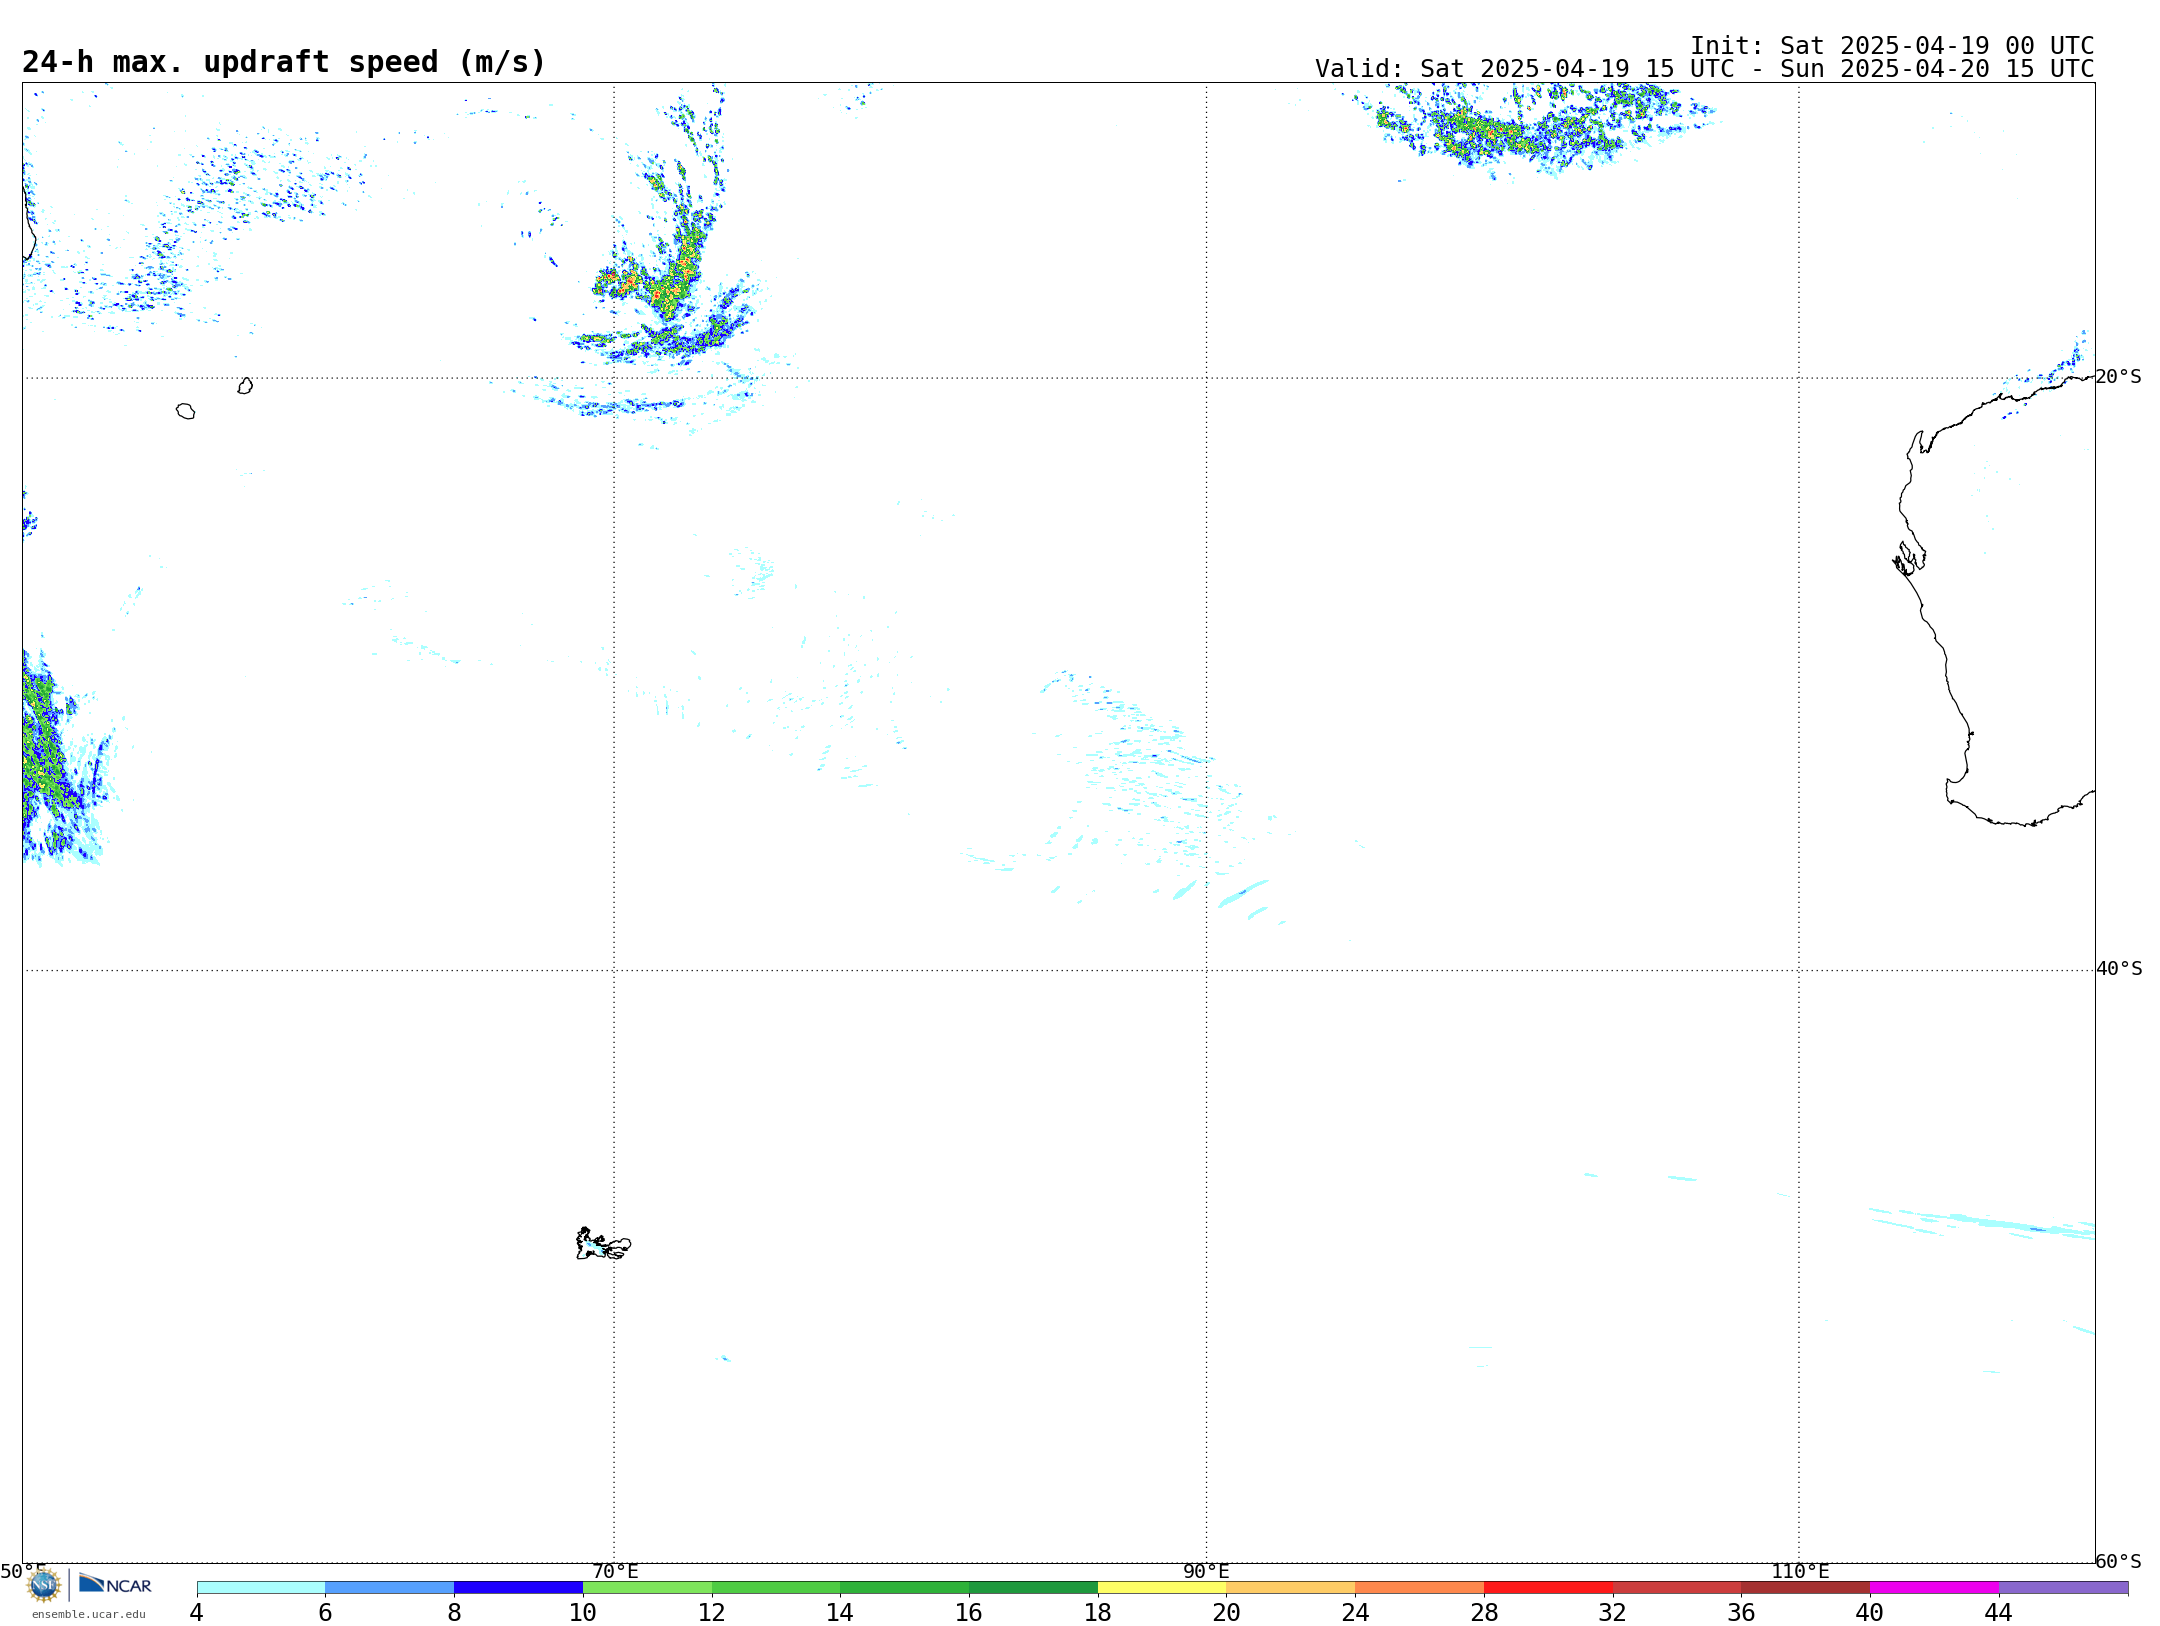Click the 70°E longitude label
This screenshot has height=1626, width=2160.
(x=615, y=1571)
